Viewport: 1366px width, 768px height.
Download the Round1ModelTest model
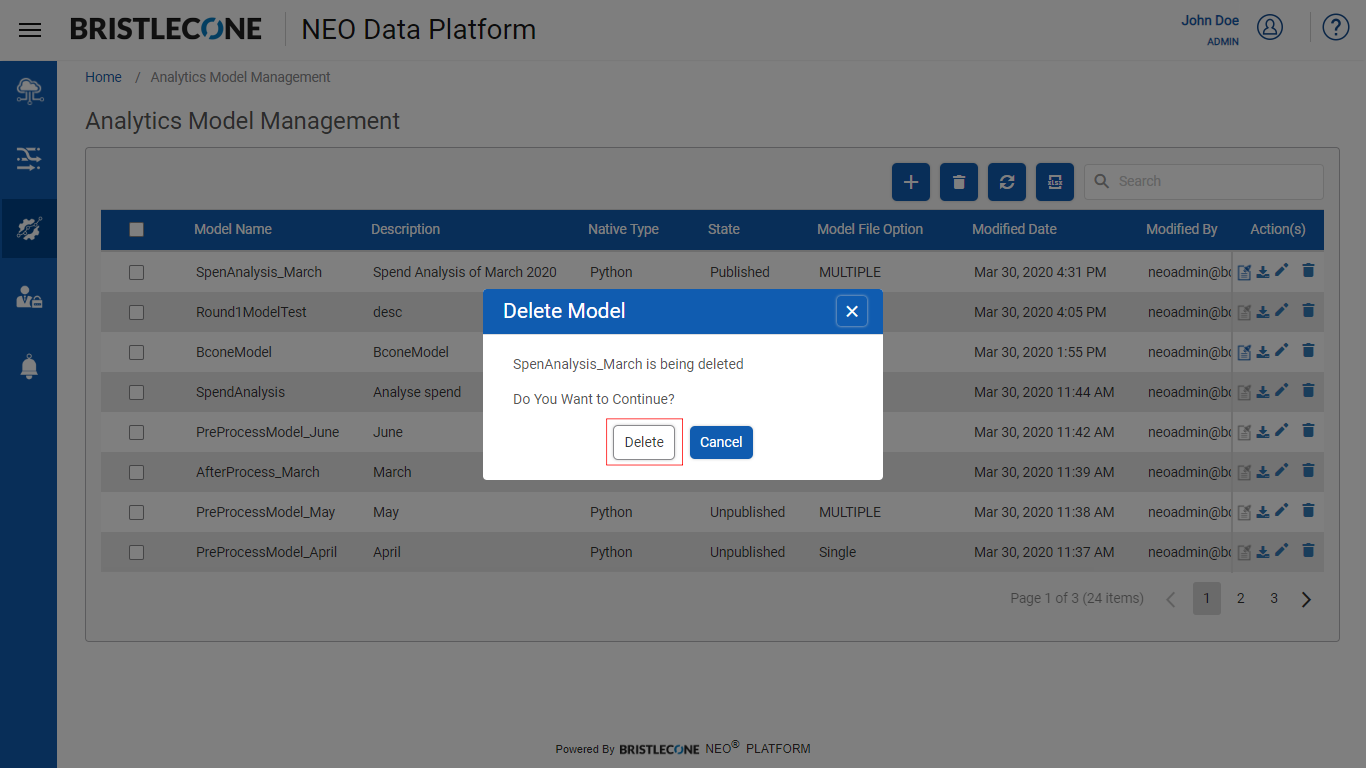point(1263,312)
